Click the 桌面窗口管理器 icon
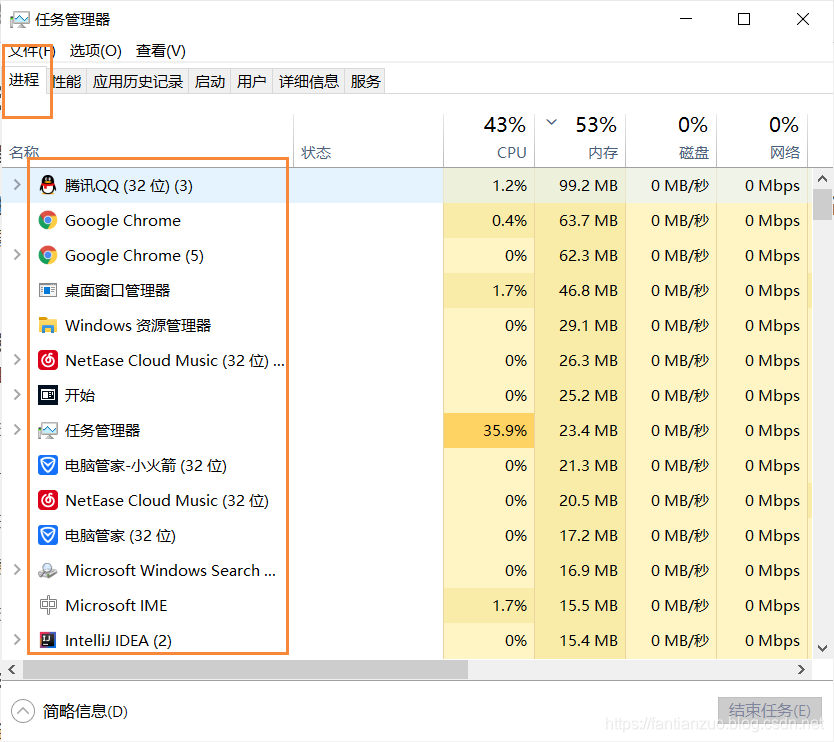 click(48, 290)
